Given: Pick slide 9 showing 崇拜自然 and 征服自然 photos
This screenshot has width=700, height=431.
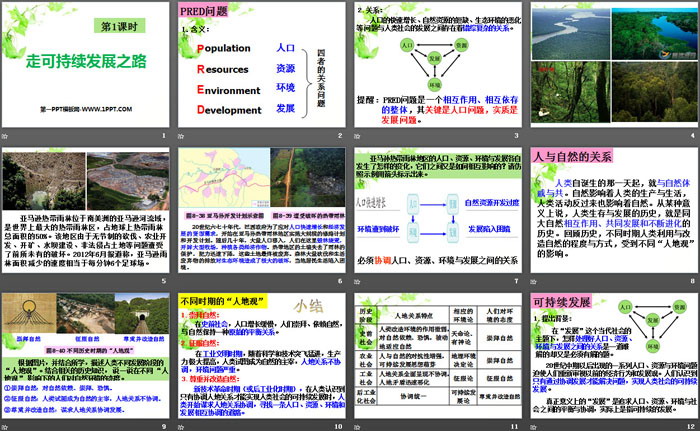Looking at the screenshot, I should pyautogui.click(x=87, y=353).
